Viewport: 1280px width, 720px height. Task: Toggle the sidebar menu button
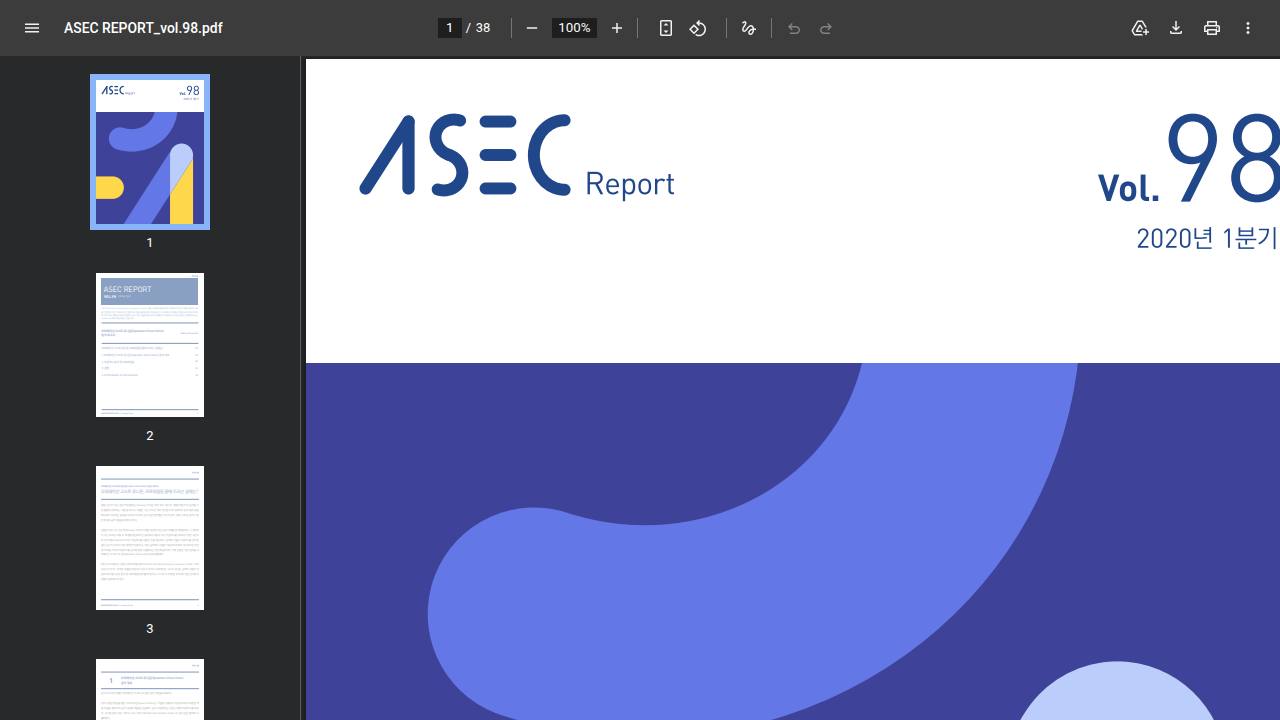(32, 28)
